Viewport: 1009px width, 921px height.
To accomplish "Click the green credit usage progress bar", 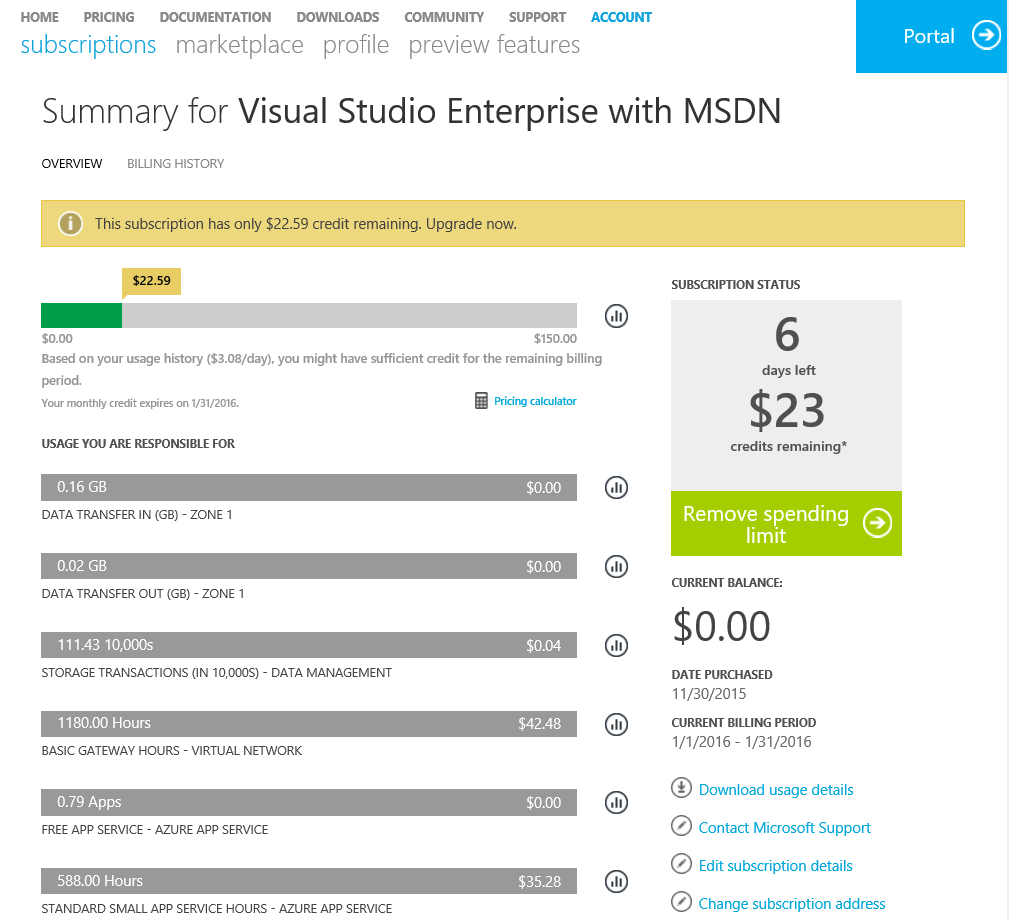I will point(82,315).
